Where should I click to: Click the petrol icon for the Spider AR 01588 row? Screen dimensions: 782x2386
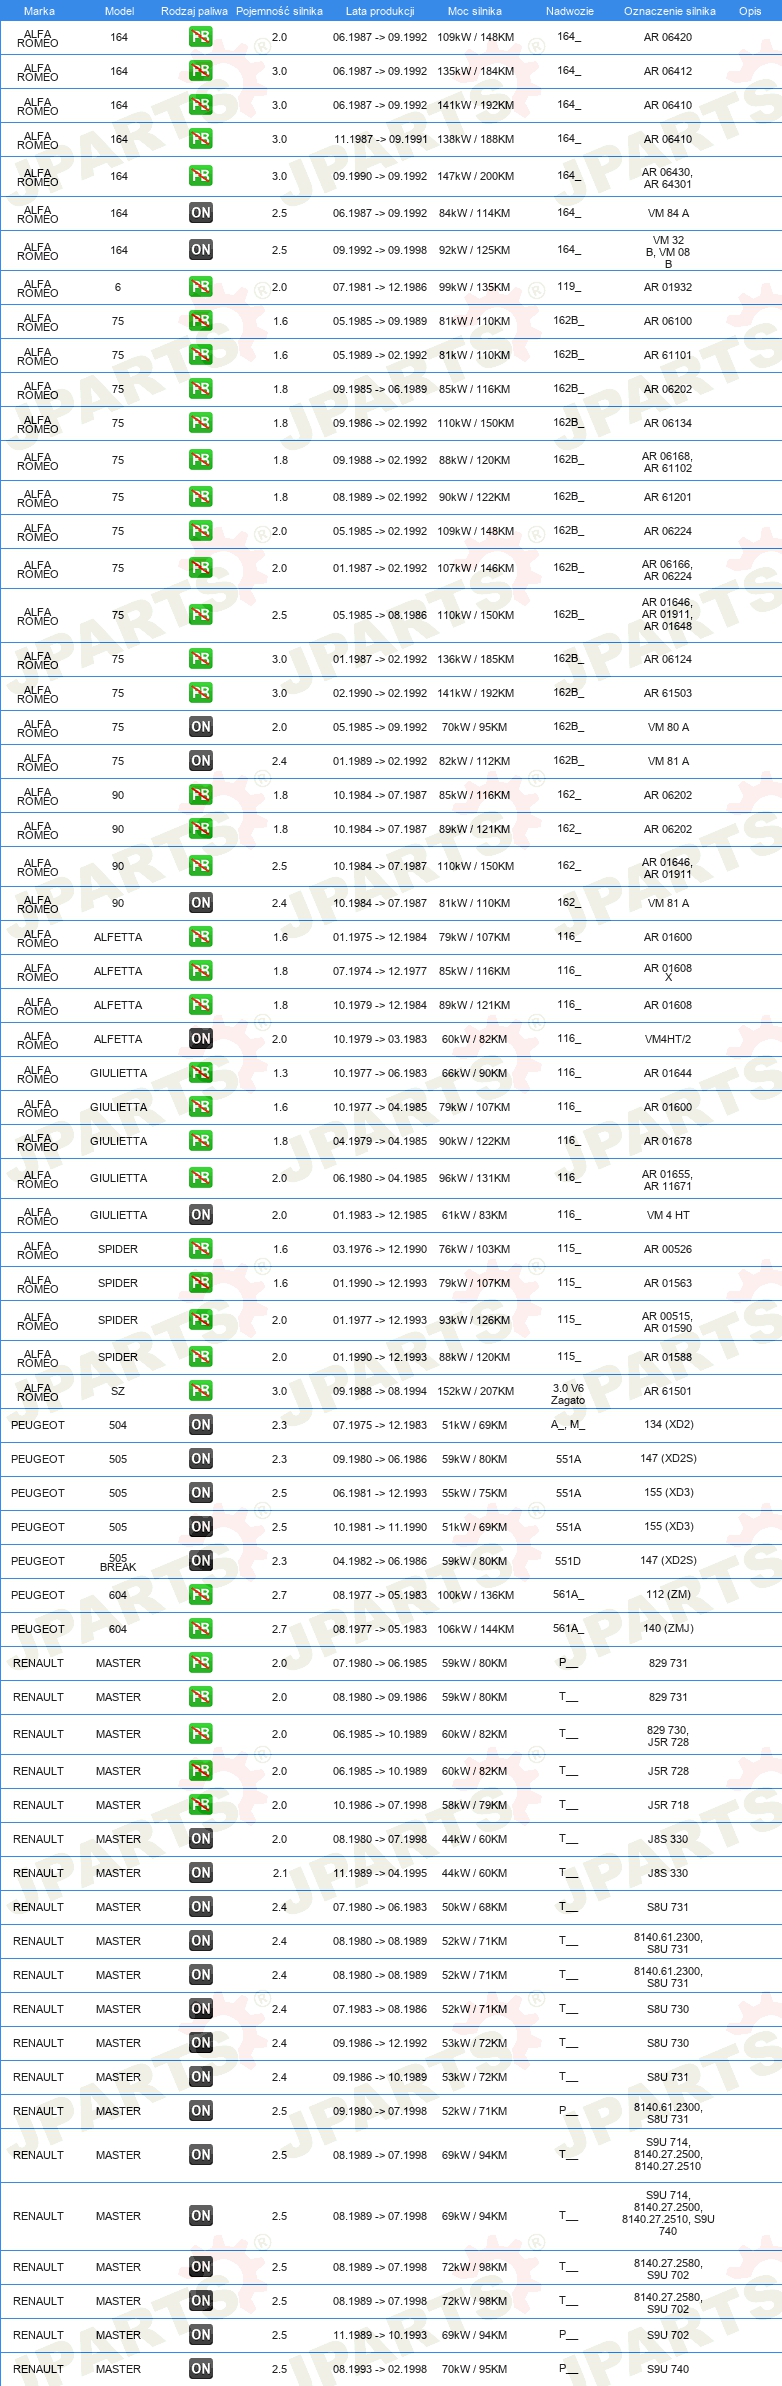click(x=201, y=1357)
